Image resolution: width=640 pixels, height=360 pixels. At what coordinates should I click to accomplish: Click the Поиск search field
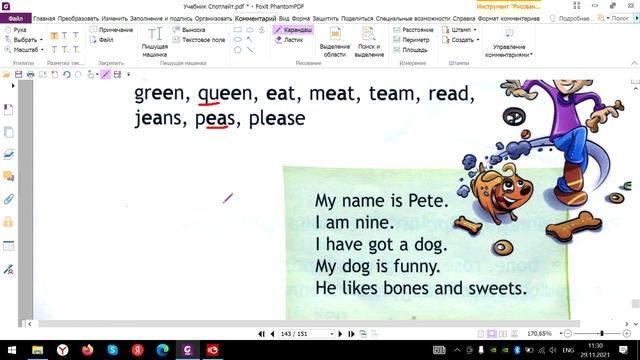[621, 18]
